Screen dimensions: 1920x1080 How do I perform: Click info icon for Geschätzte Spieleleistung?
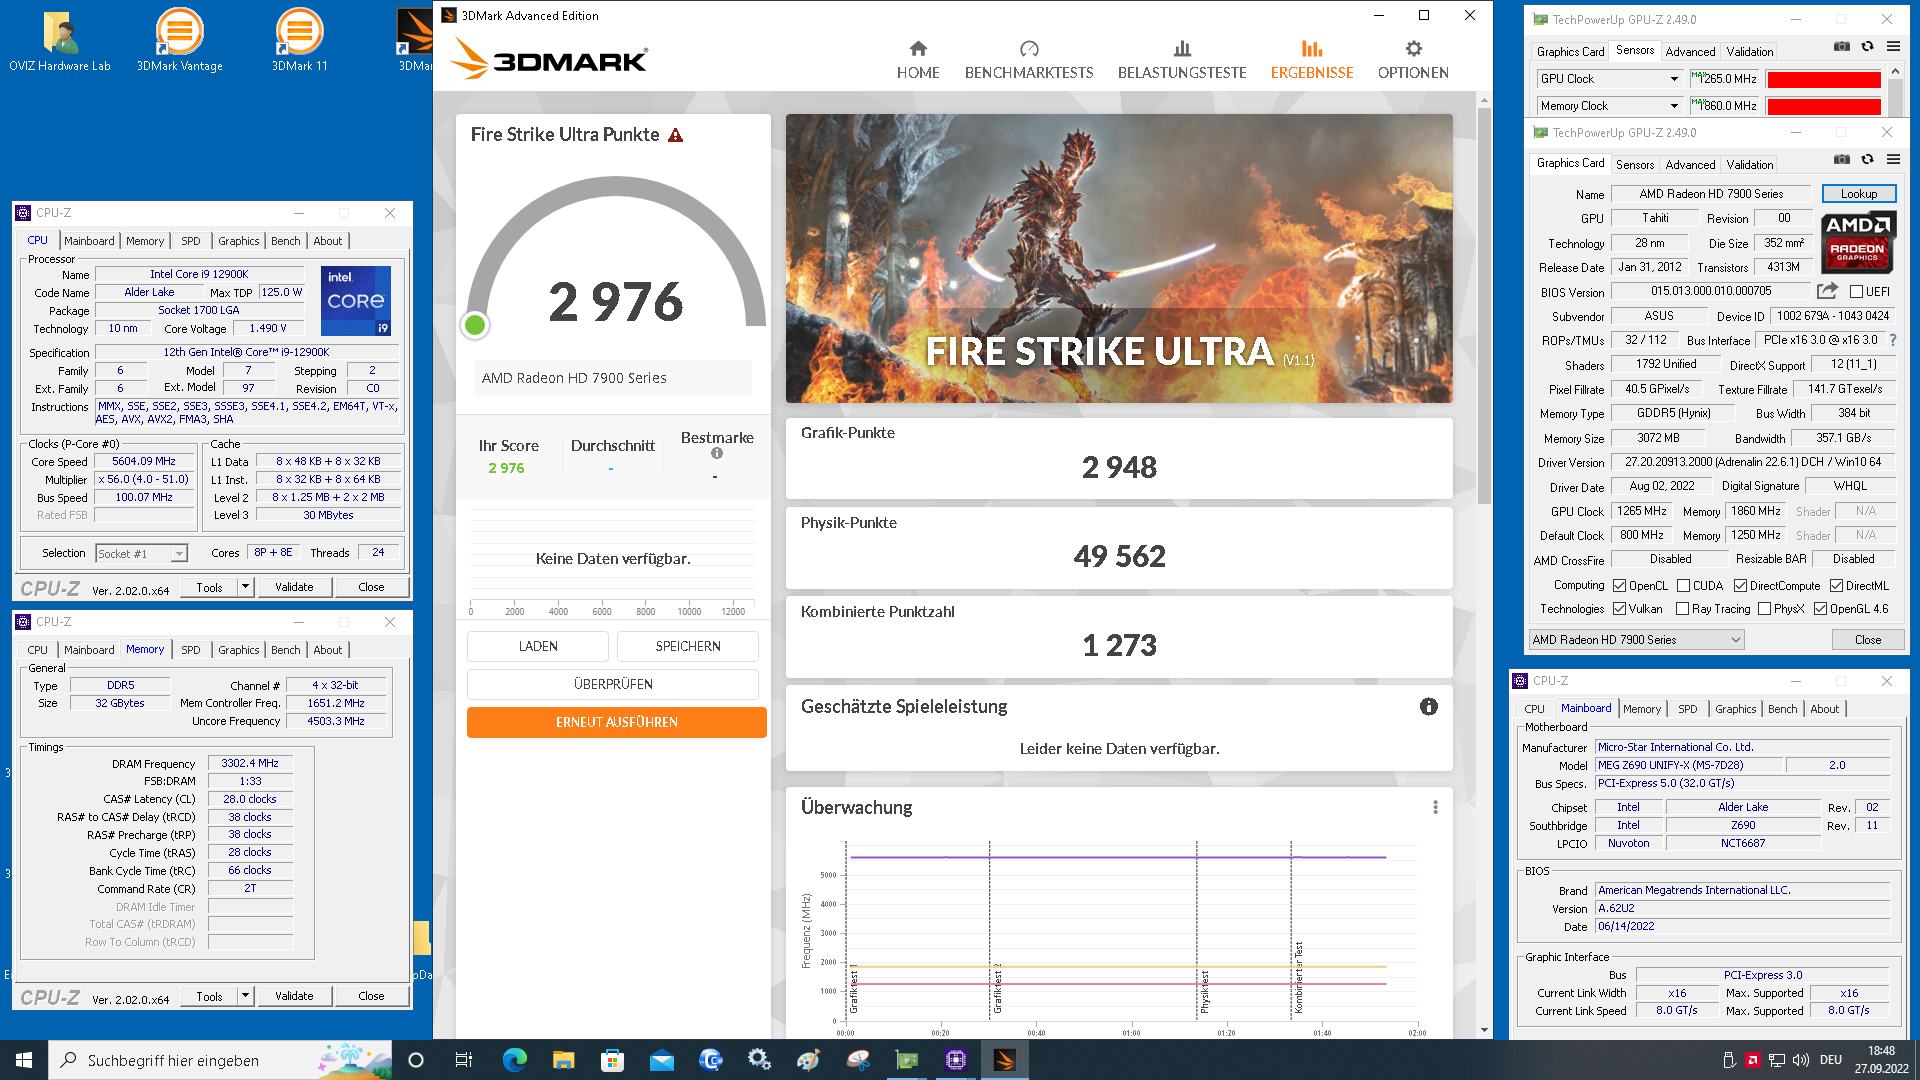1428,707
